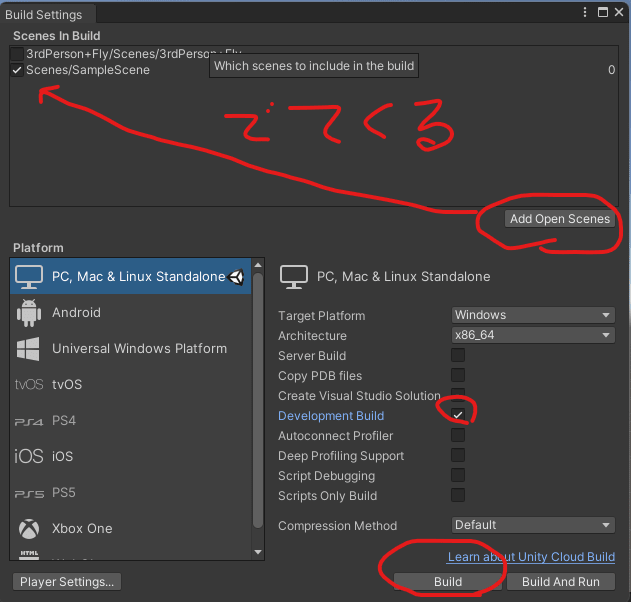Choose Universal Windows Platform icon
Screen dimensions: 631x602
[x=28, y=348]
